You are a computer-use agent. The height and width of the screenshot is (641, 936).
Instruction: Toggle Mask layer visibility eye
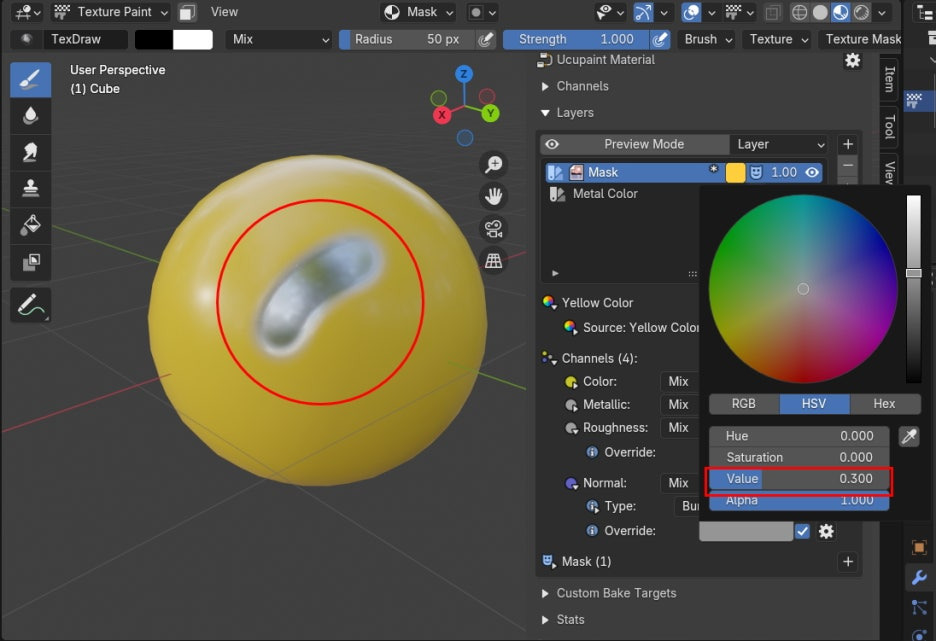tap(812, 172)
